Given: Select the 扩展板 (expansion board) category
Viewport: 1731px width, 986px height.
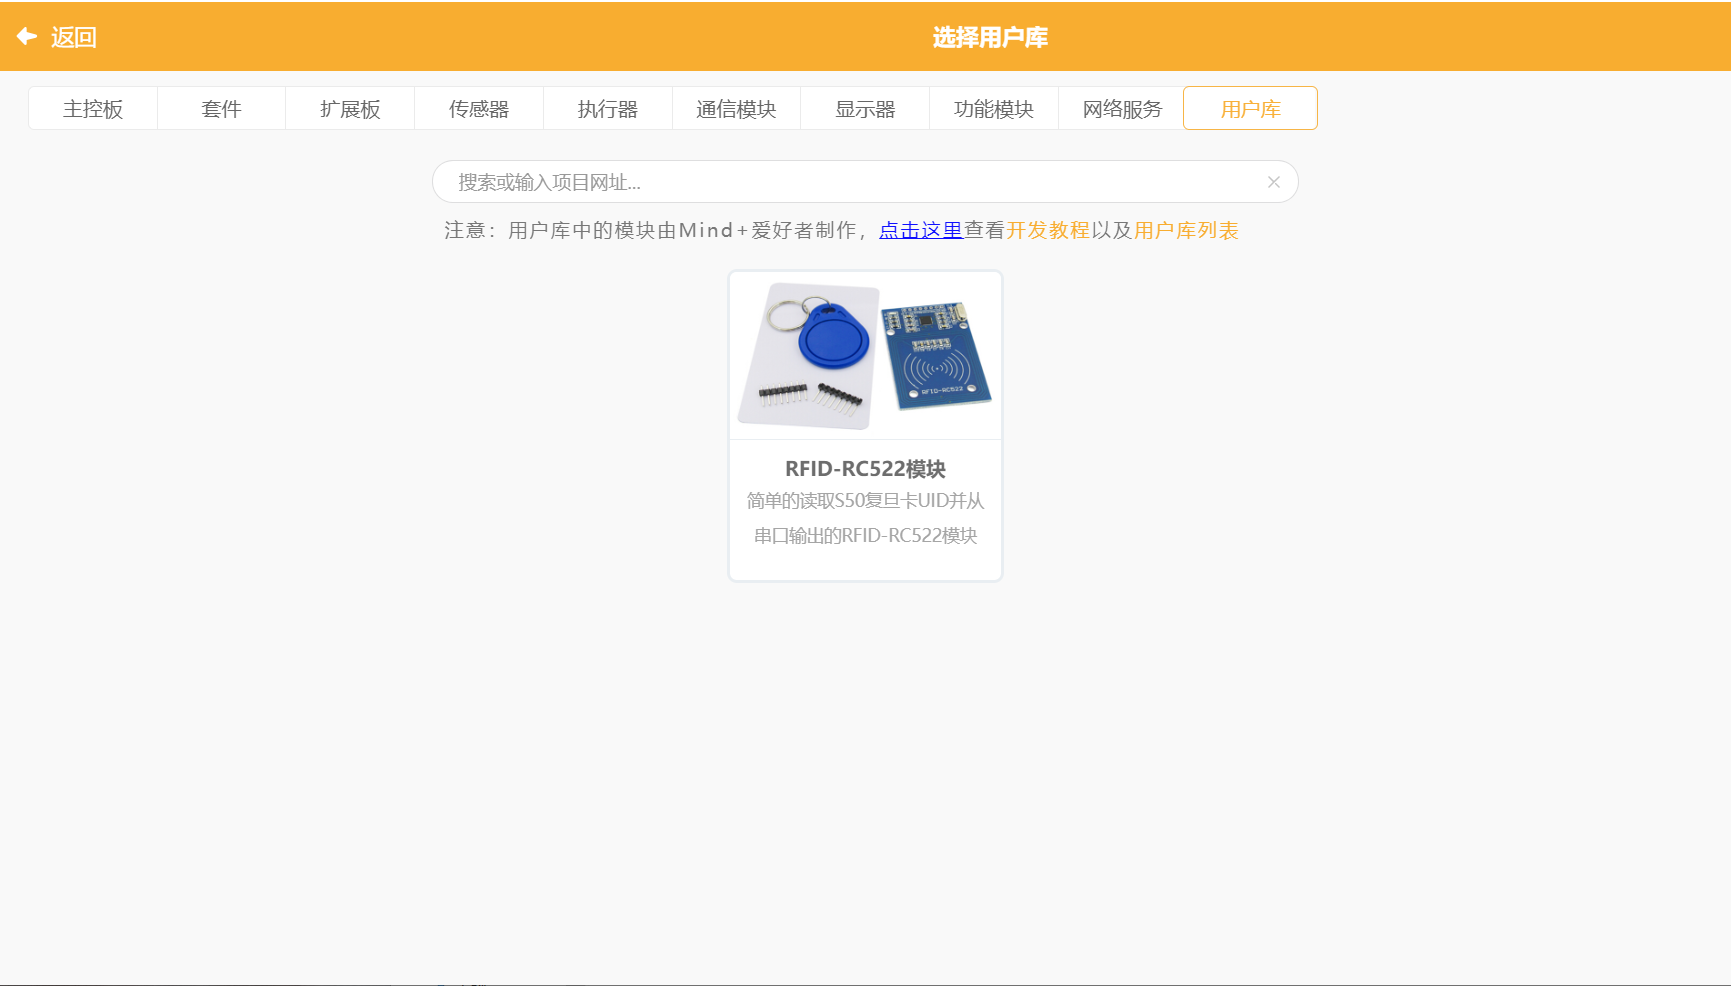Looking at the screenshot, I should [x=350, y=108].
